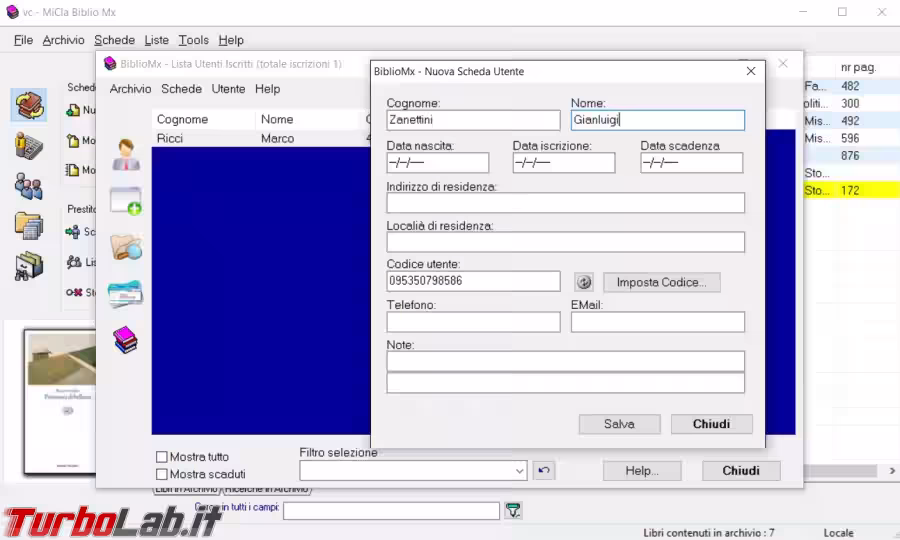This screenshot has width=900, height=540.
Task: Click the membership cards icon in Lista Utenti
Action: pos(126,294)
